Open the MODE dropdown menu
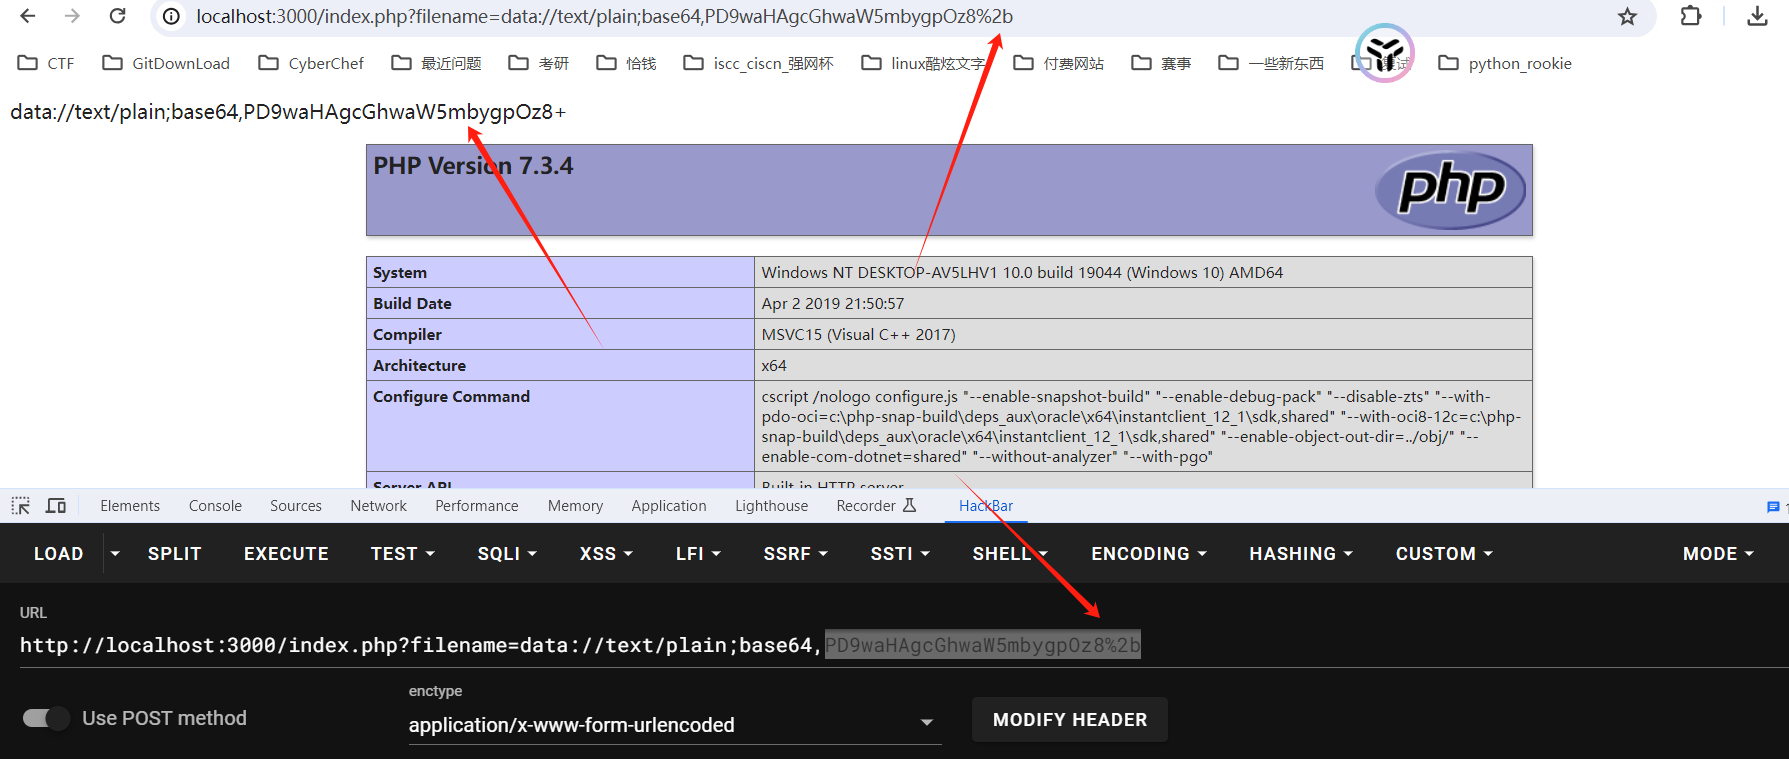The width and height of the screenshot is (1789, 759). pos(1718,554)
